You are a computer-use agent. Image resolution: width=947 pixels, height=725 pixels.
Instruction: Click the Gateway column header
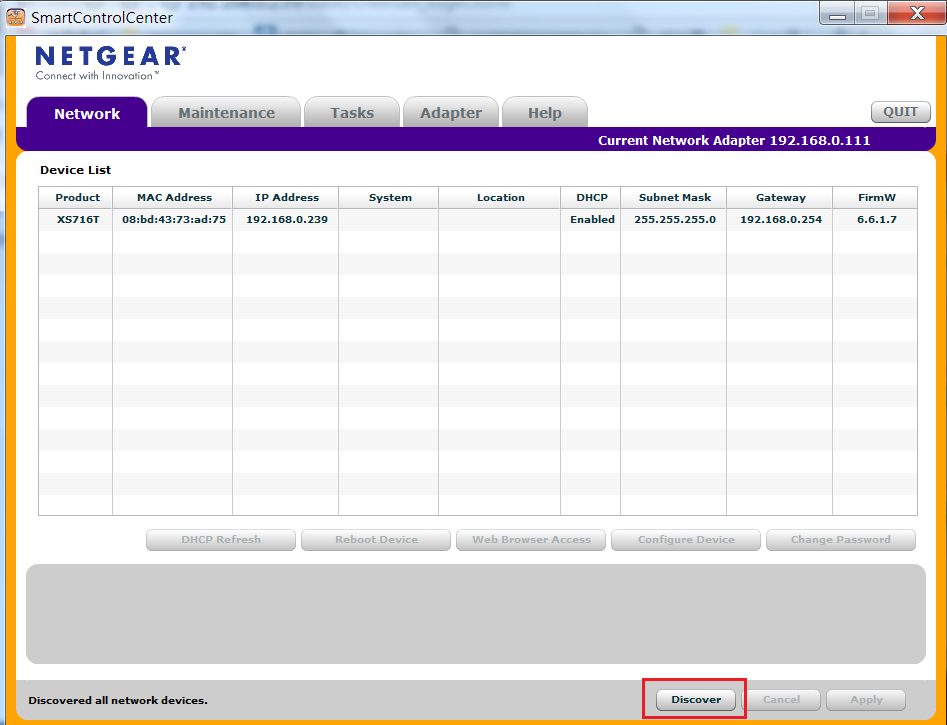(x=780, y=198)
